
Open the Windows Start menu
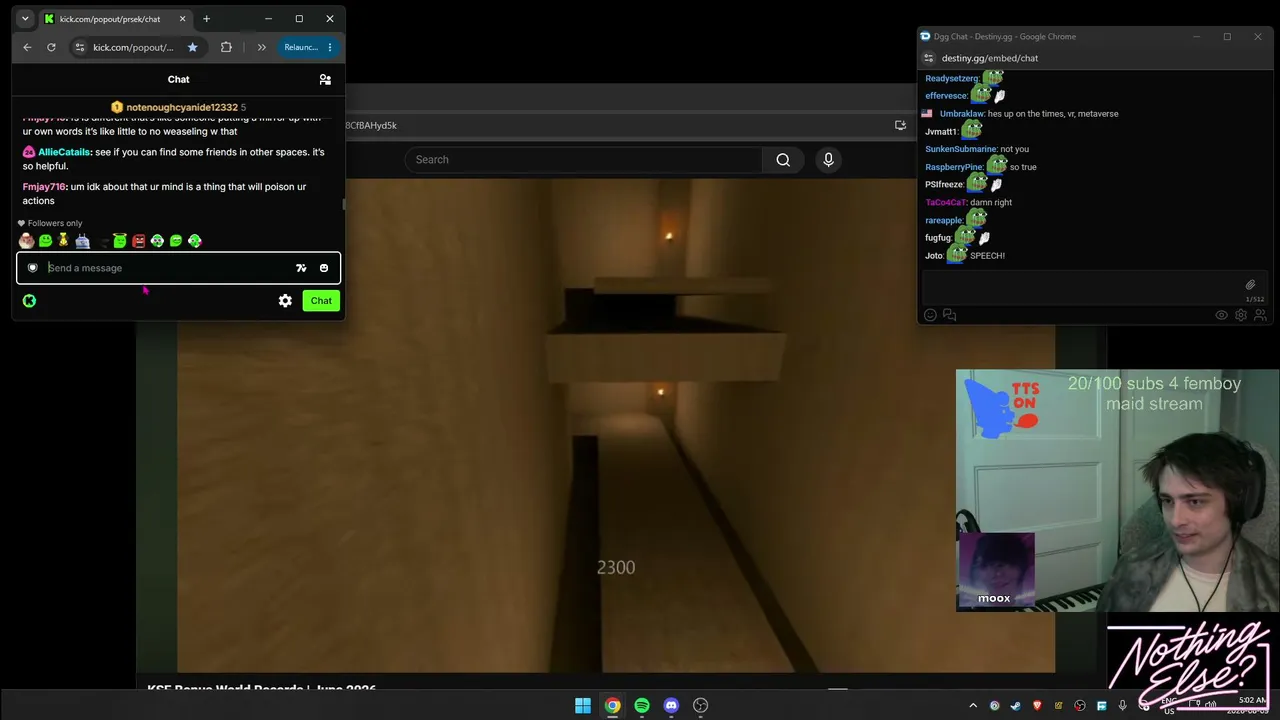(583, 705)
